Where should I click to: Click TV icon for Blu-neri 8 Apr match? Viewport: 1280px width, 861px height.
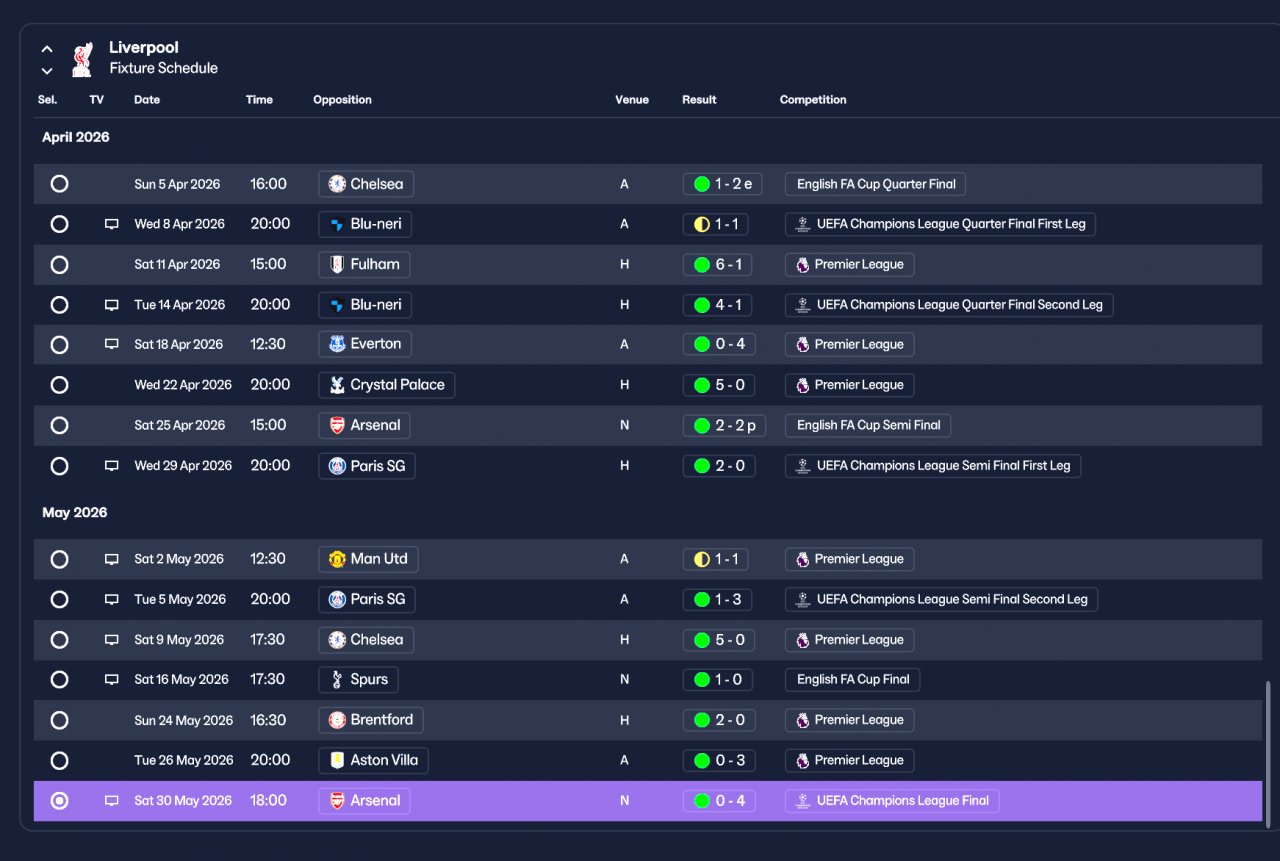coord(112,225)
